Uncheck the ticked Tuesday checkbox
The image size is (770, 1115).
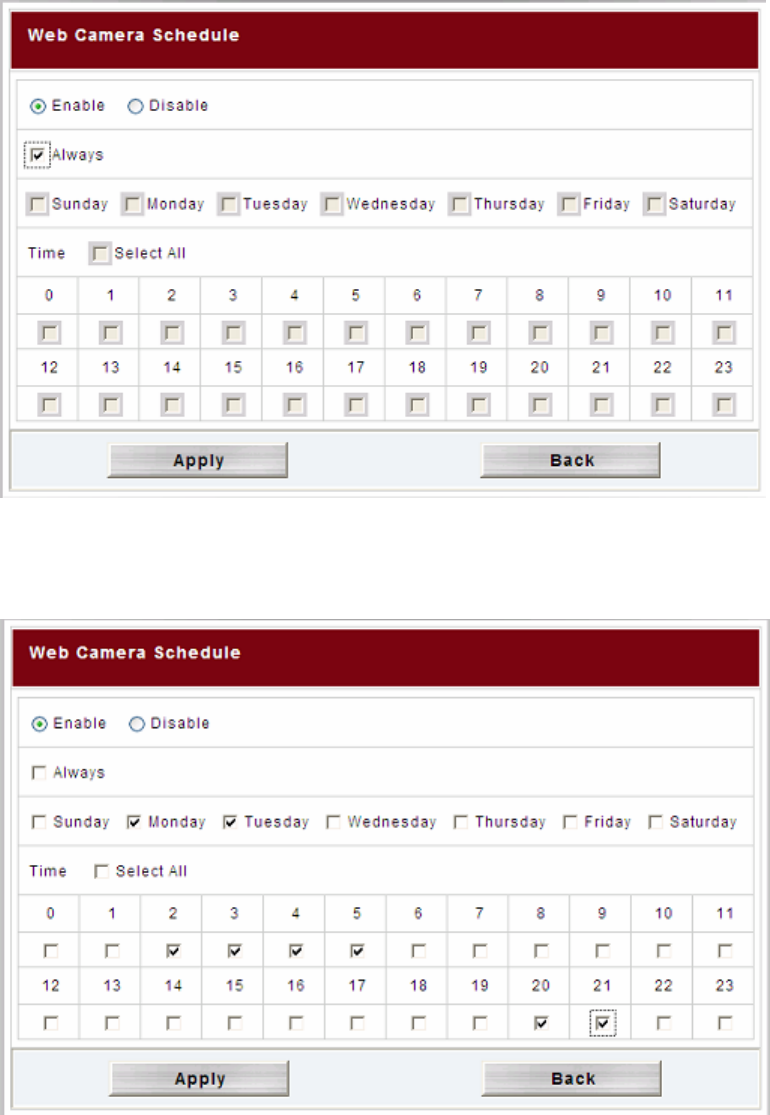click(x=230, y=822)
